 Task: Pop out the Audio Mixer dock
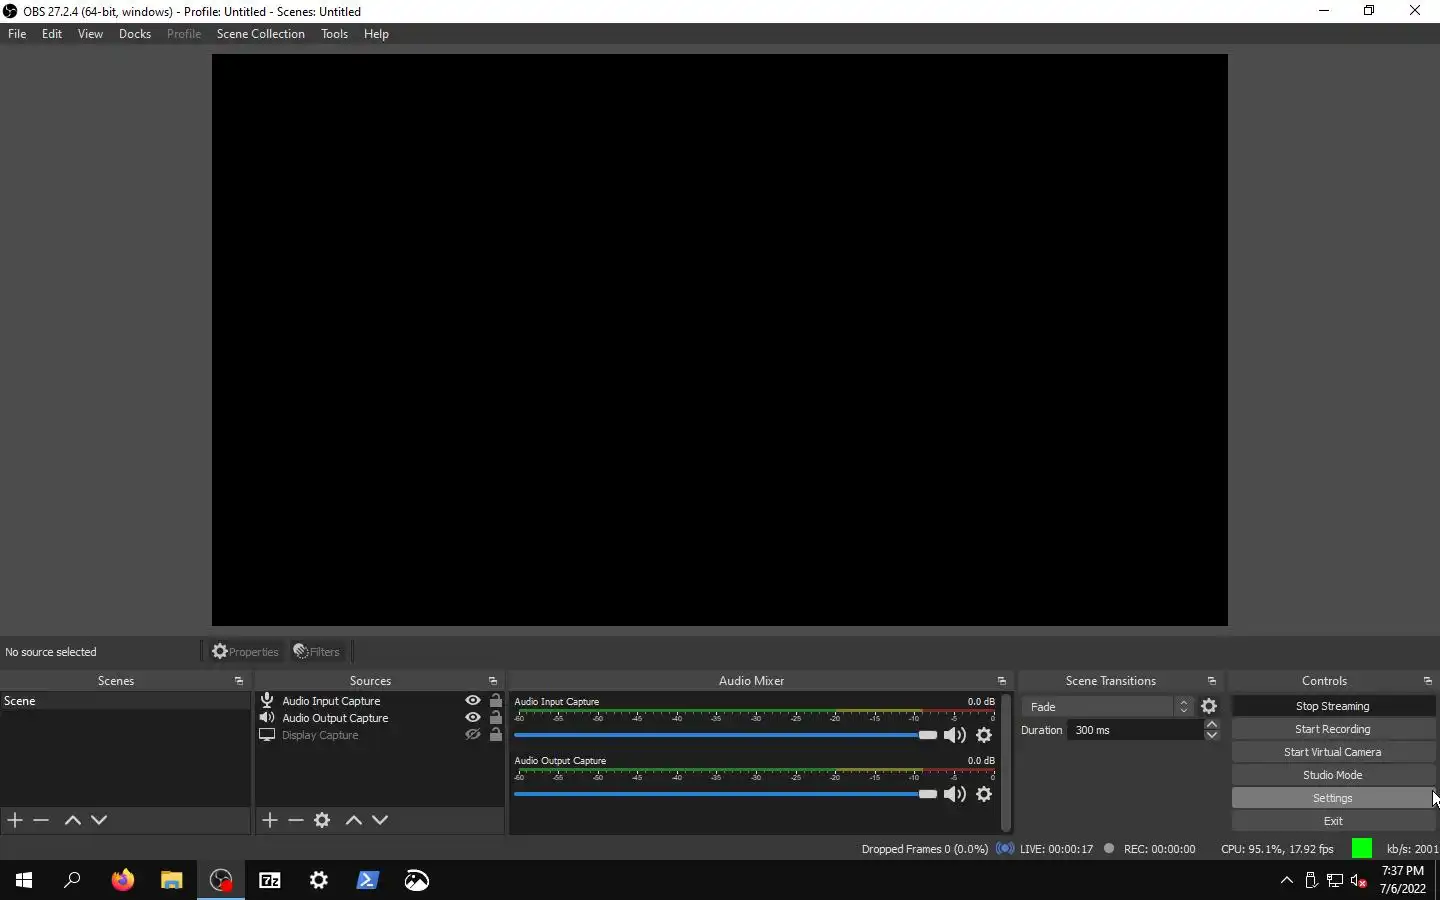tap(1002, 681)
